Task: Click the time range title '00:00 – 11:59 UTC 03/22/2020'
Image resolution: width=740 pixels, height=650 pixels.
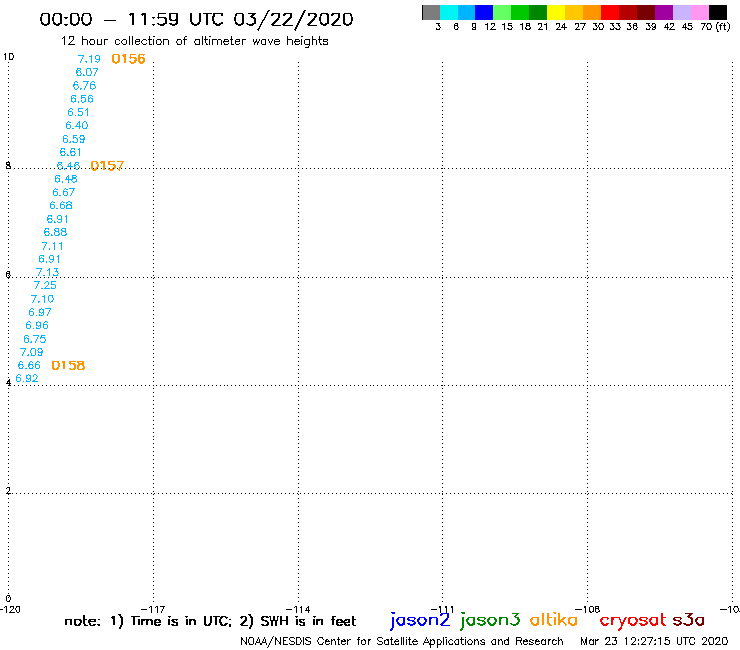Action: point(196,19)
